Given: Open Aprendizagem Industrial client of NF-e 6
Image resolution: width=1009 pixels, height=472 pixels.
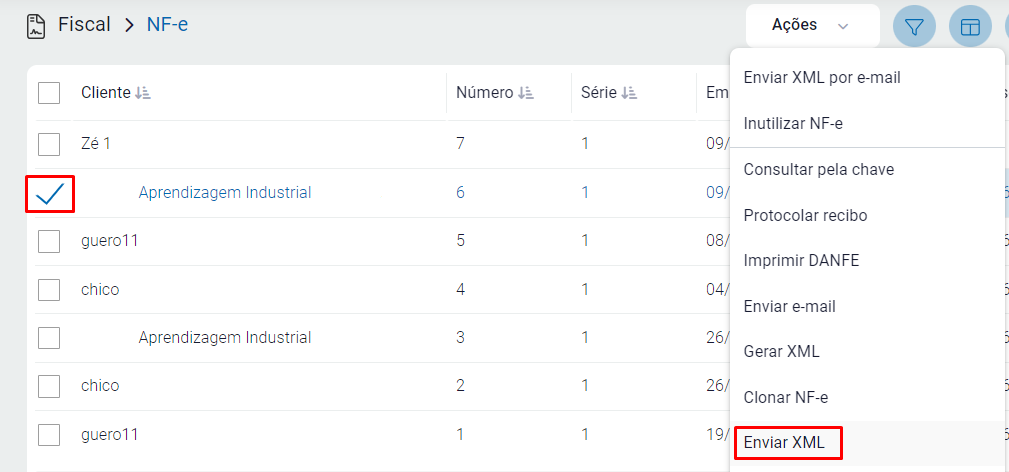Looking at the screenshot, I should pyautogui.click(x=225, y=193).
